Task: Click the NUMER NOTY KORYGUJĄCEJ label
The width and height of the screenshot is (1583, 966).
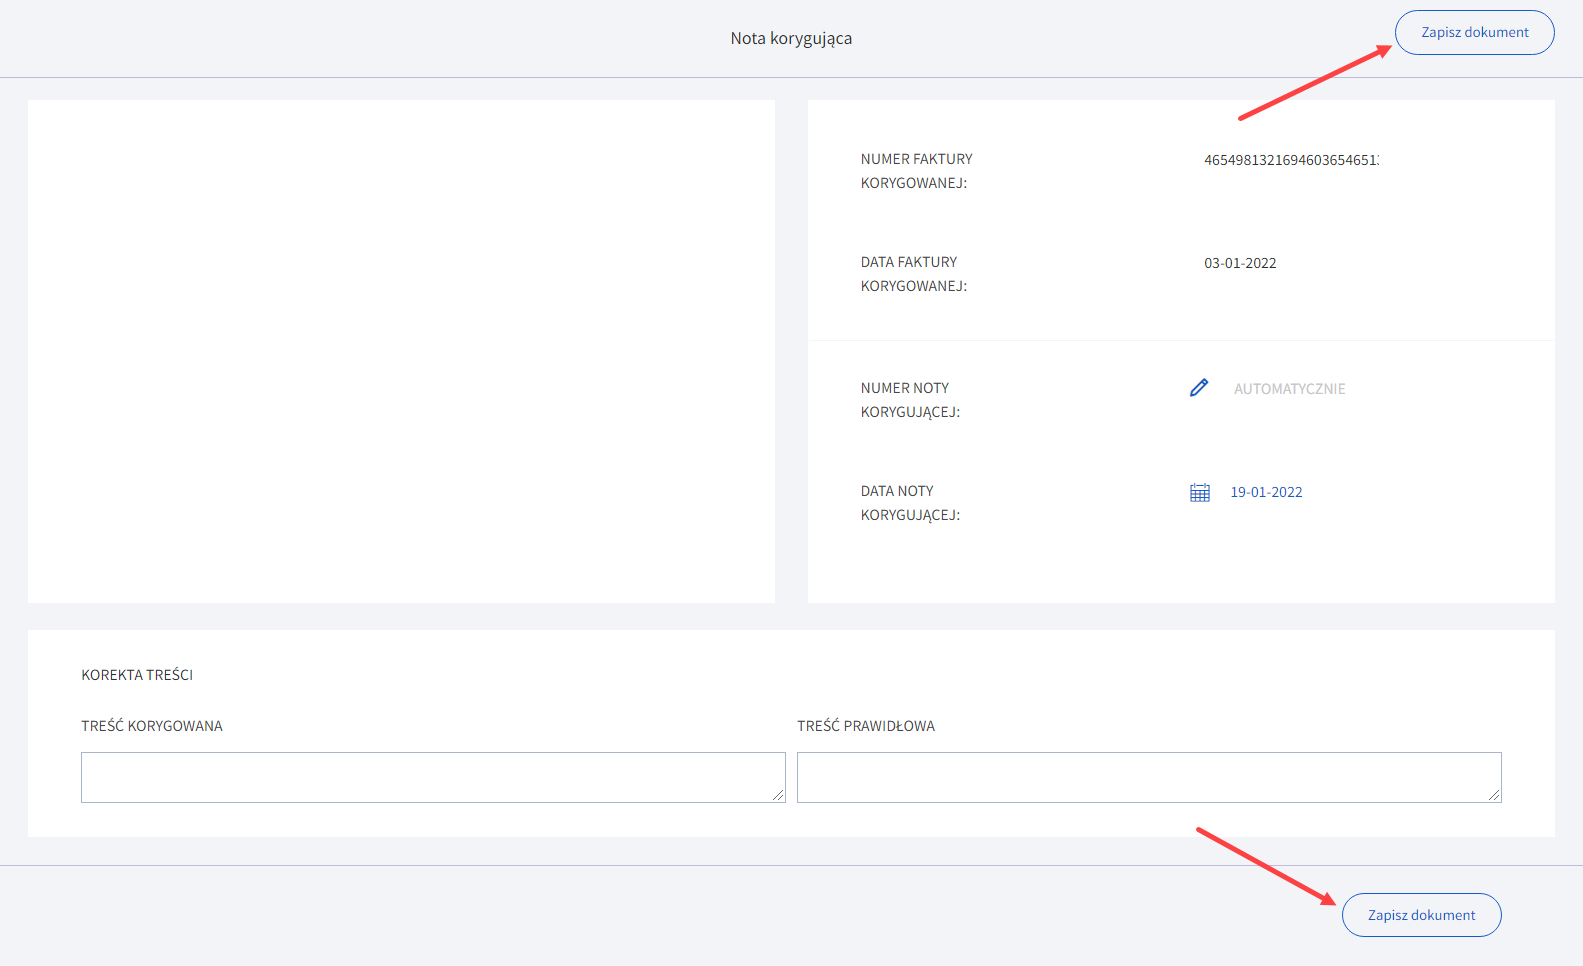Action: (x=910, y=400)
